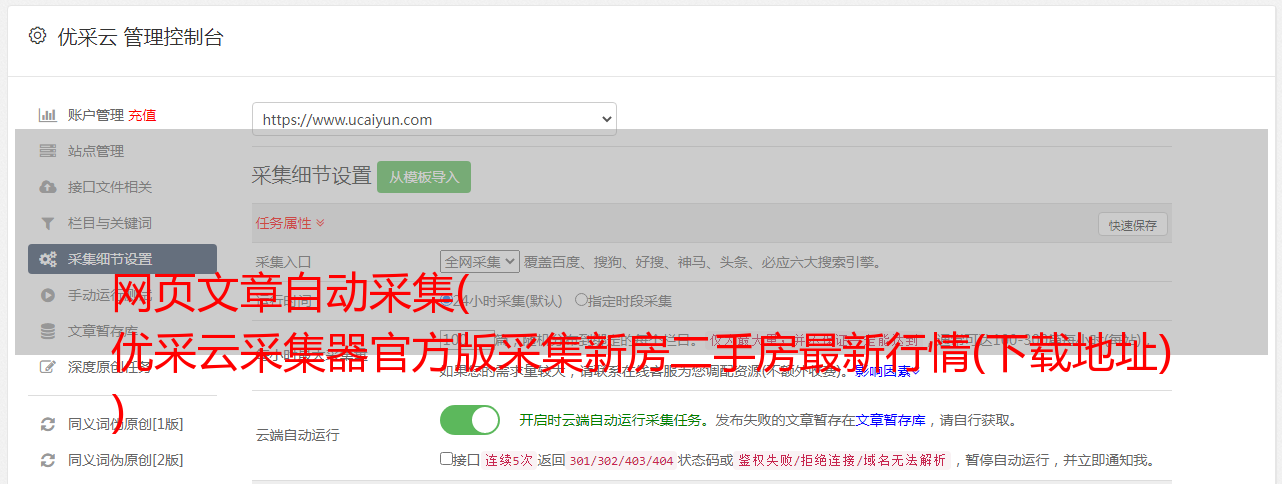Click the funnel icon for 栏目与关键词

coord(47,223)
